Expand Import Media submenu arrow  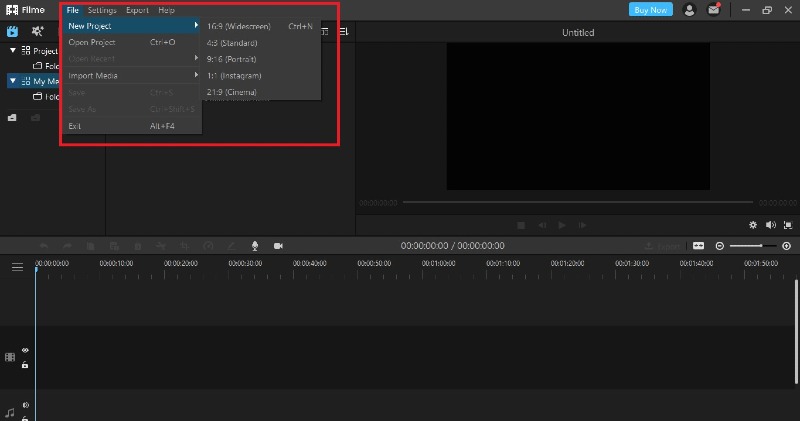(x=196, y=75)
